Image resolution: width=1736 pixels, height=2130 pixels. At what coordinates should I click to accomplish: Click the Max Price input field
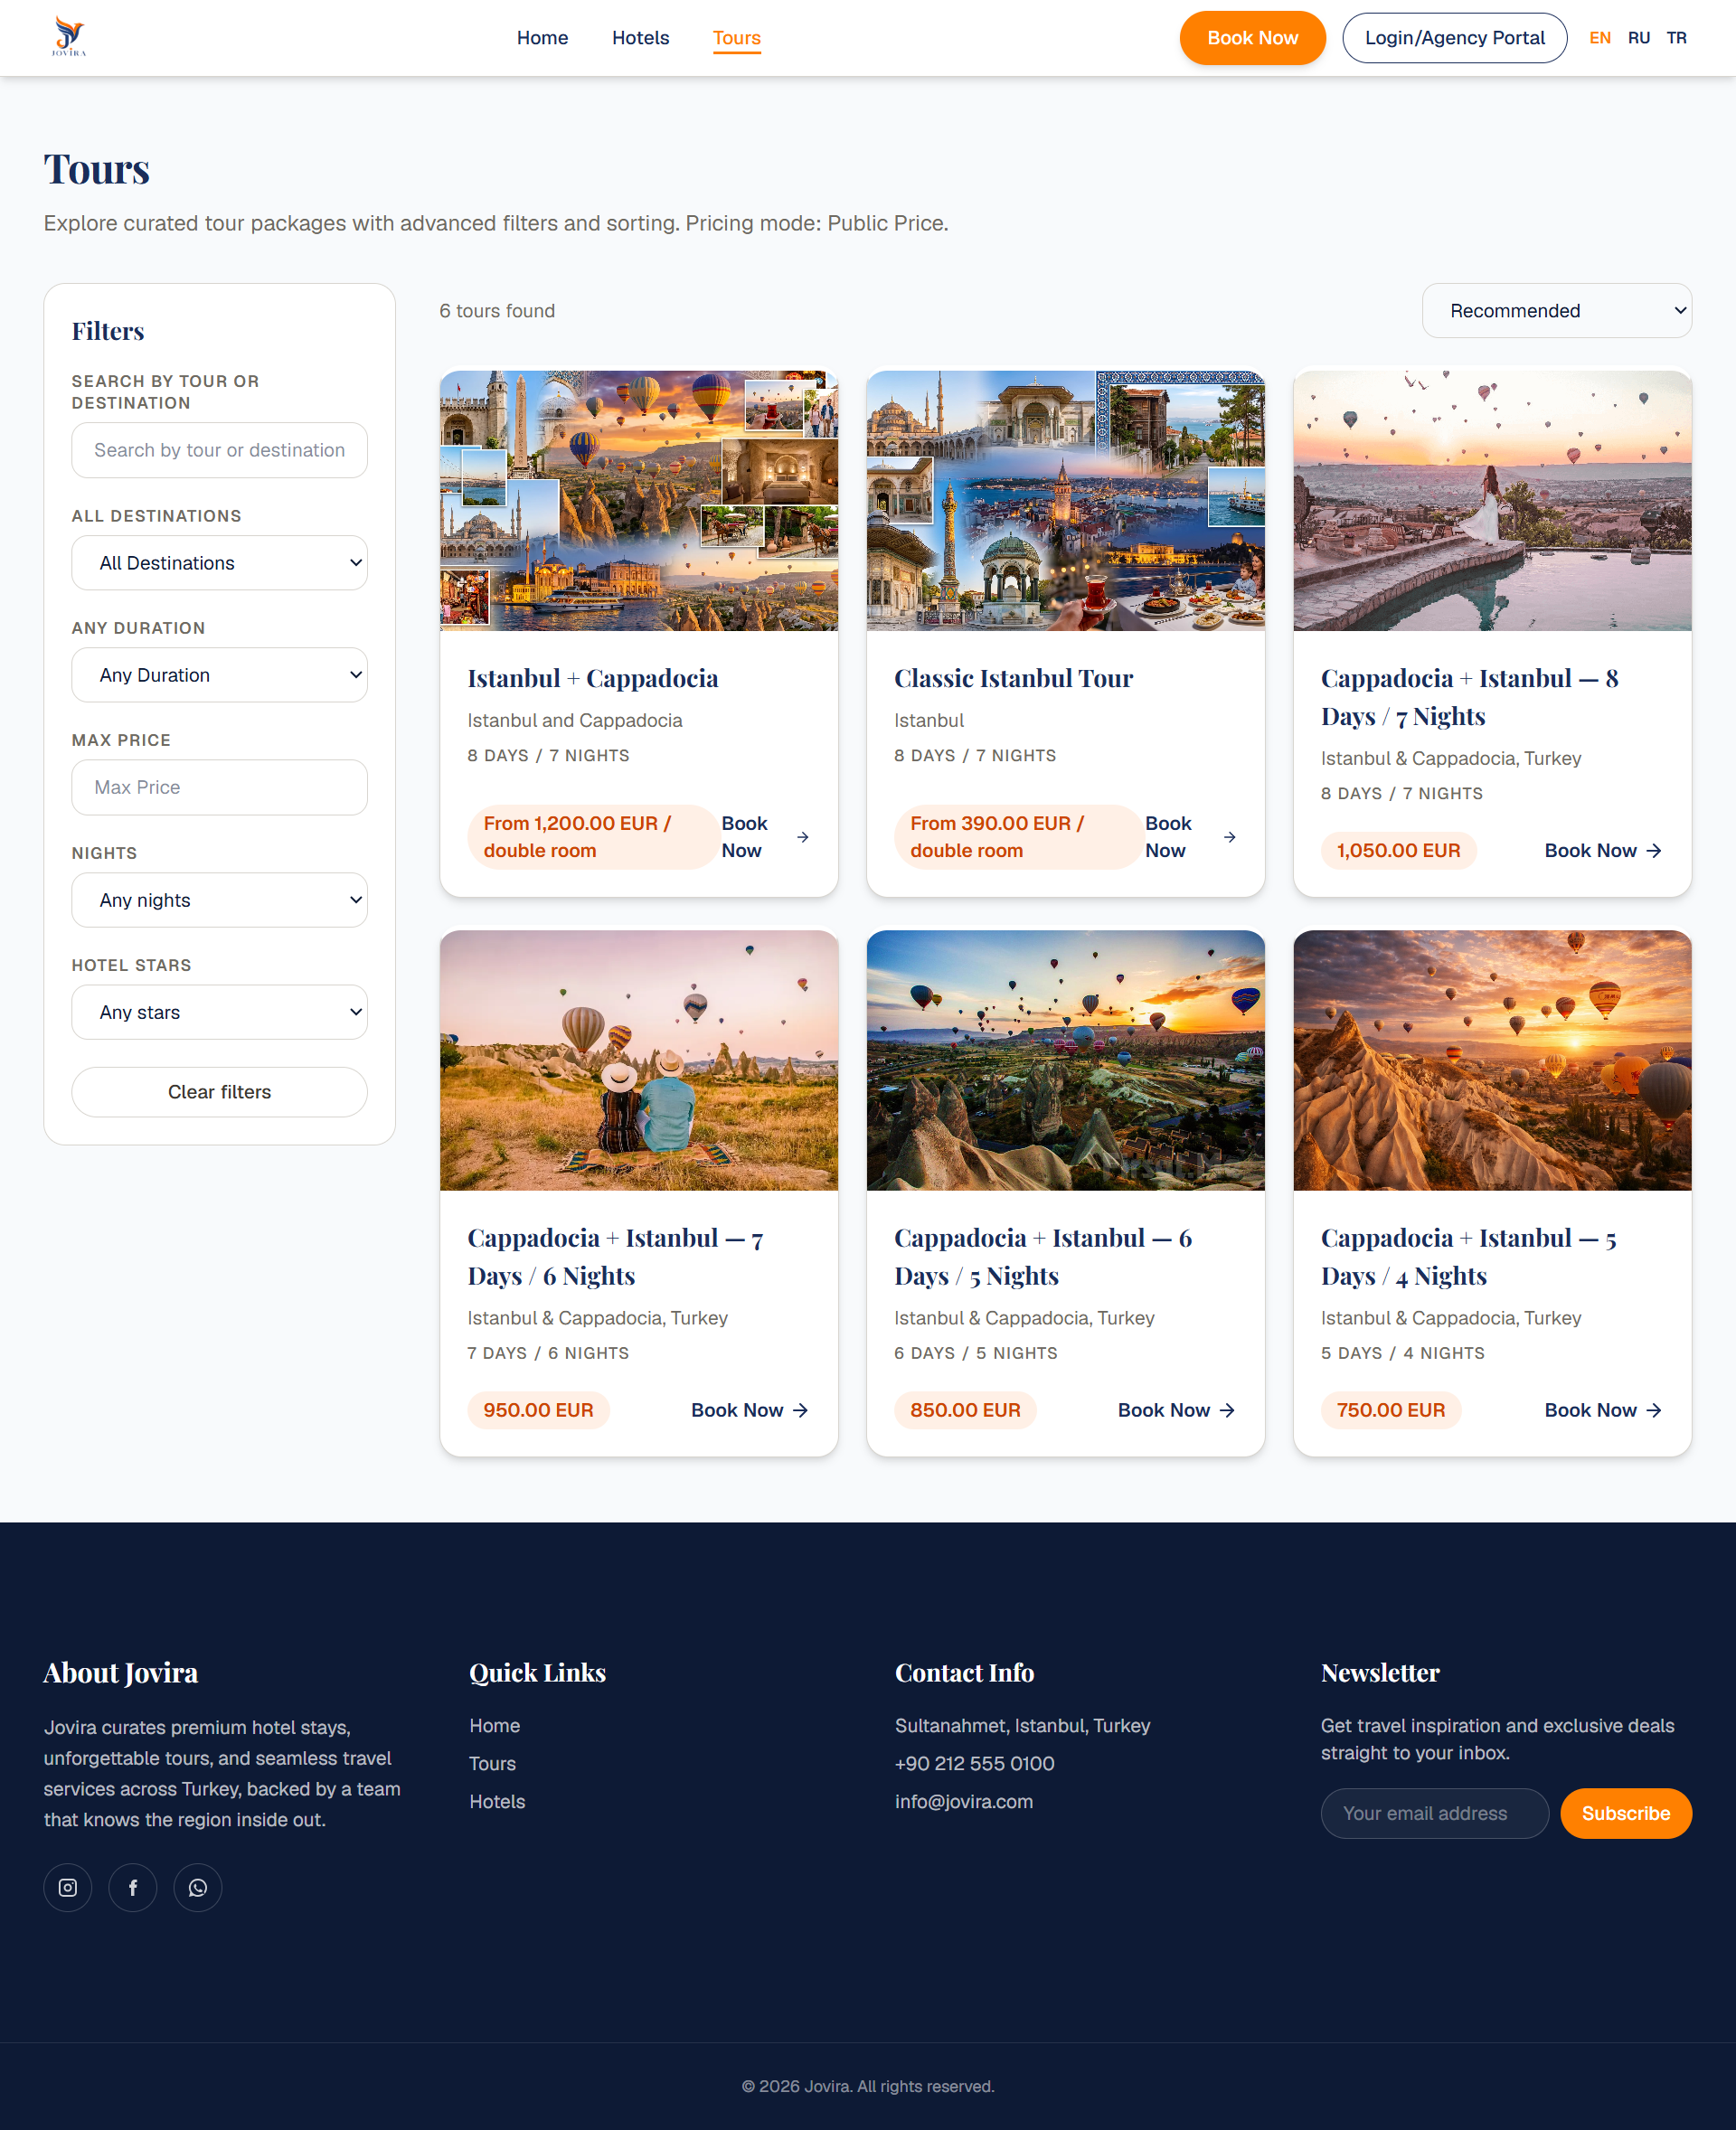[x=219, y=787]
